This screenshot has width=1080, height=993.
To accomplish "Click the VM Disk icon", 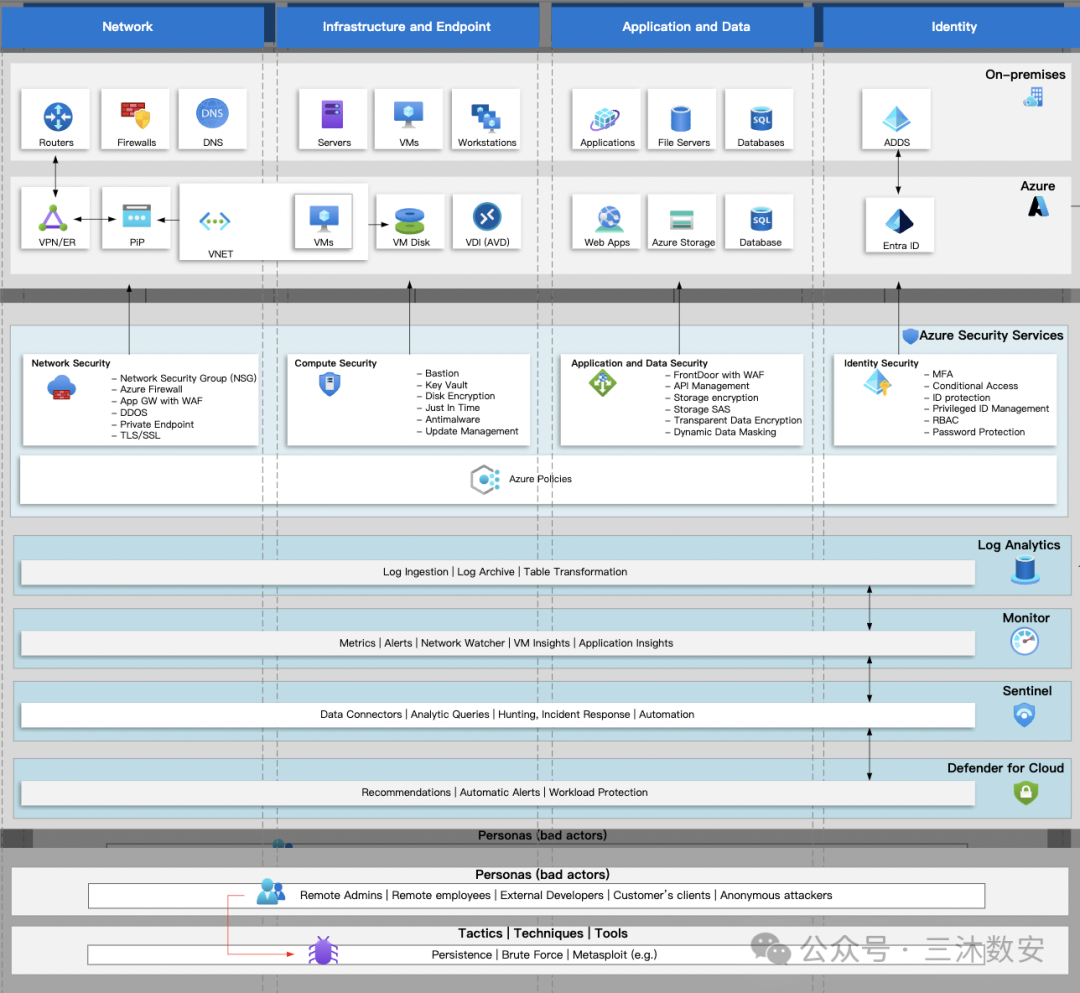I will [x=410, y=221].
